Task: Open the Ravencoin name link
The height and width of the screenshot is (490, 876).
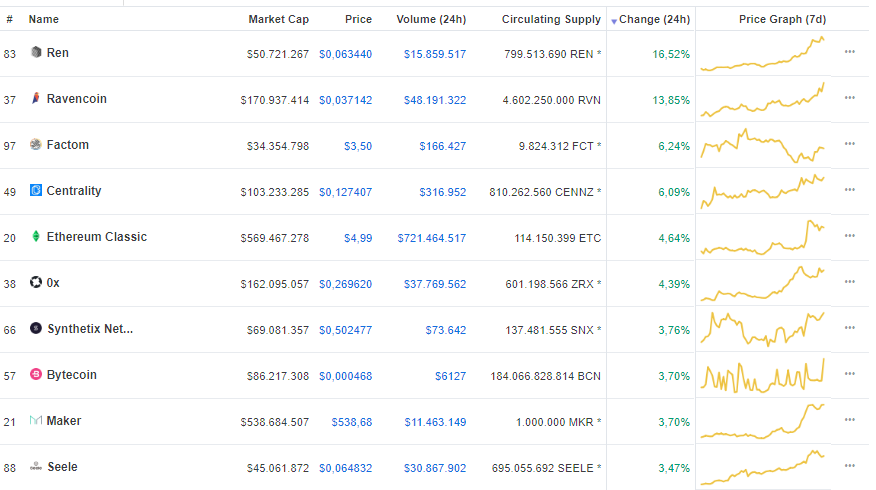Action: (77, 99)
